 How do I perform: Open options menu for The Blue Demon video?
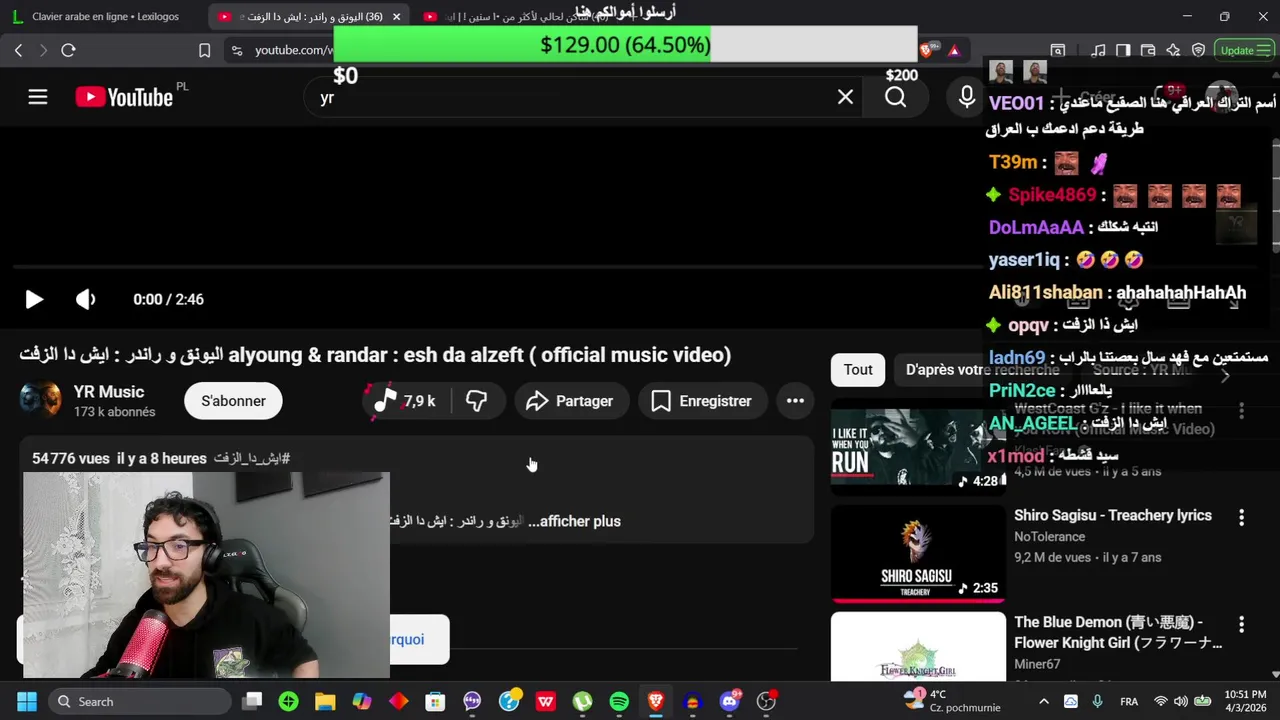coord(1241,625)
